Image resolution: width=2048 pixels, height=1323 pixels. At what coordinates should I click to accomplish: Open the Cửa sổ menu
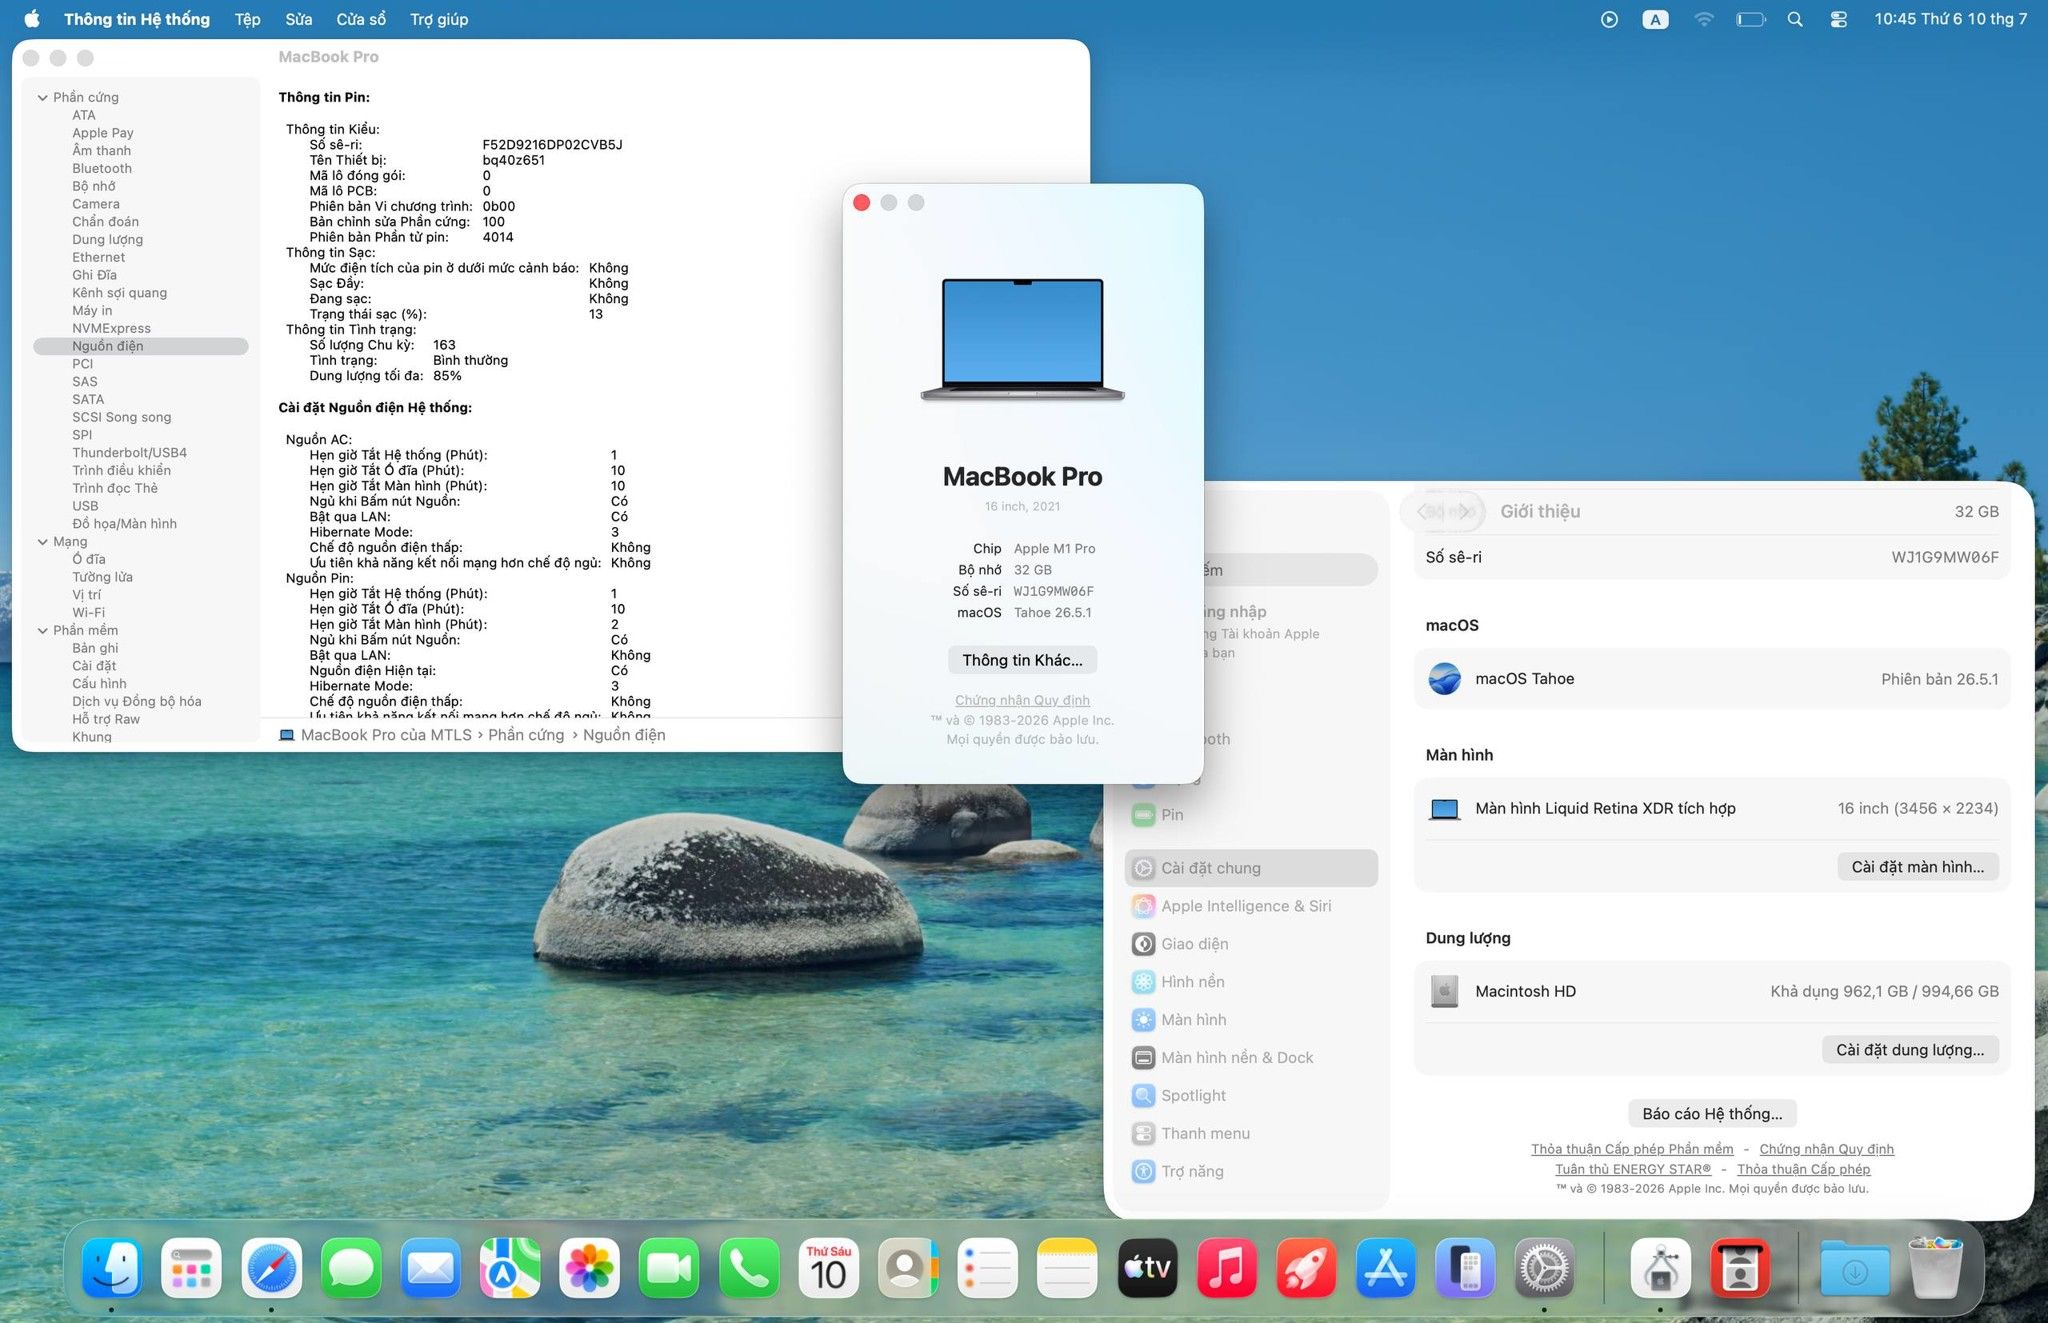361,19
